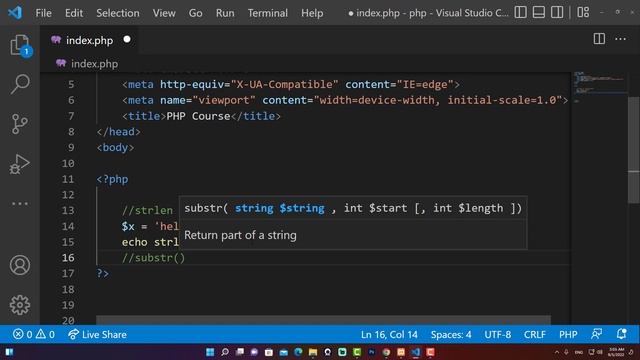Click the code minimap preview
This screenshot has width=640, height=360.
tap(599, 86)
